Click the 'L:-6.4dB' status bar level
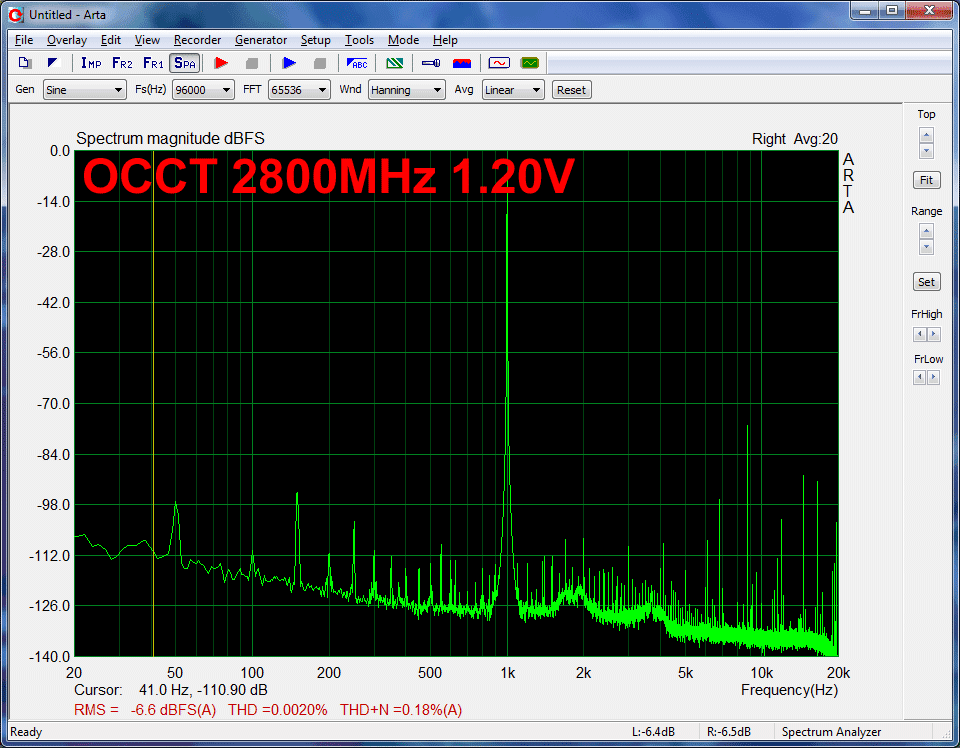 point(653,731)
